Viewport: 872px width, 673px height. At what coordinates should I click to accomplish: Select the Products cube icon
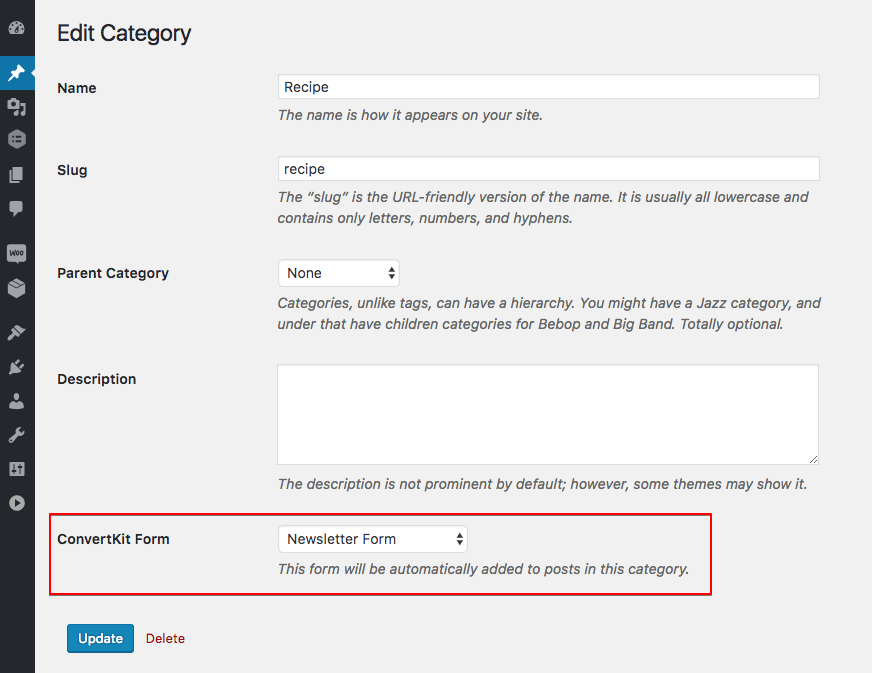tap(16, 287)
